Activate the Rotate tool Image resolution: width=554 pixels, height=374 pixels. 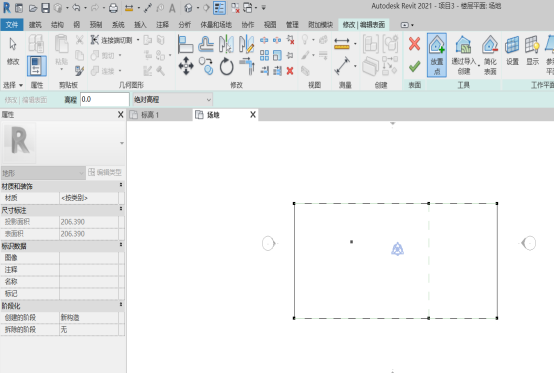[226, 66]
